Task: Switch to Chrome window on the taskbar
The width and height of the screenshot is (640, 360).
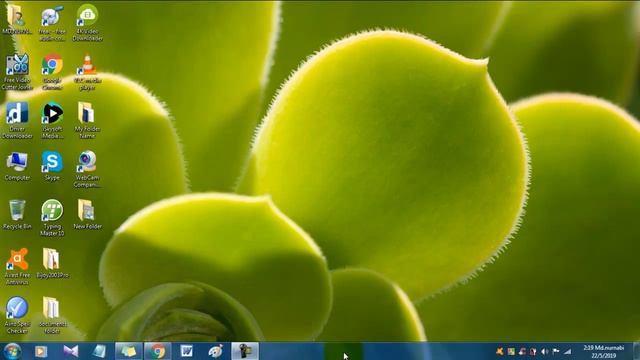Action: (158, 351)
